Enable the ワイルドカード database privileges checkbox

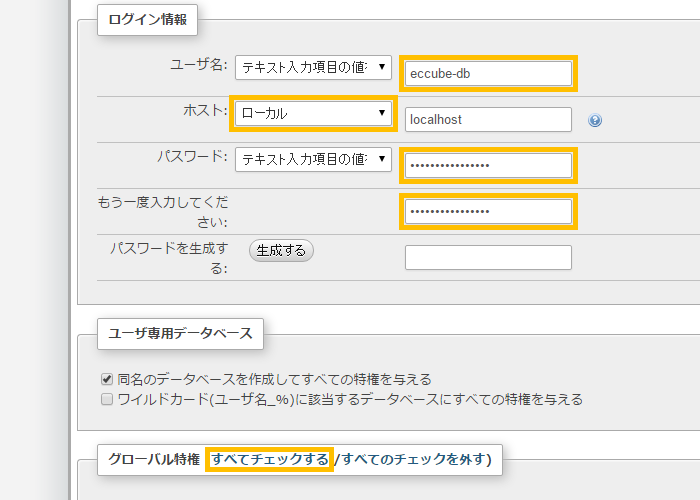tap(107, 399)
